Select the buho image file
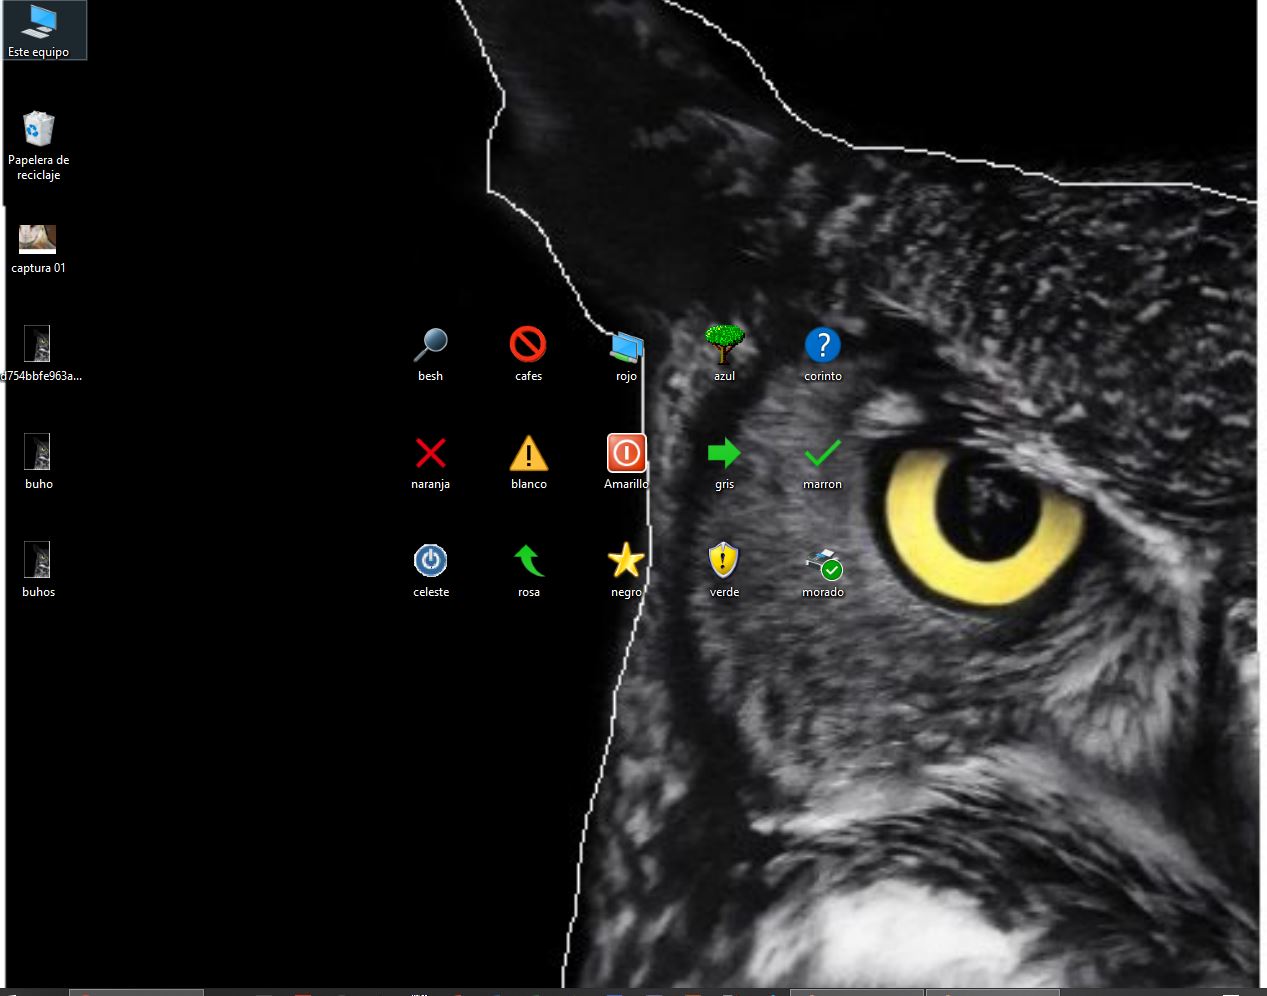Image resolution: width=1267 pixels, height=996 pixels. tap(38, 453)
